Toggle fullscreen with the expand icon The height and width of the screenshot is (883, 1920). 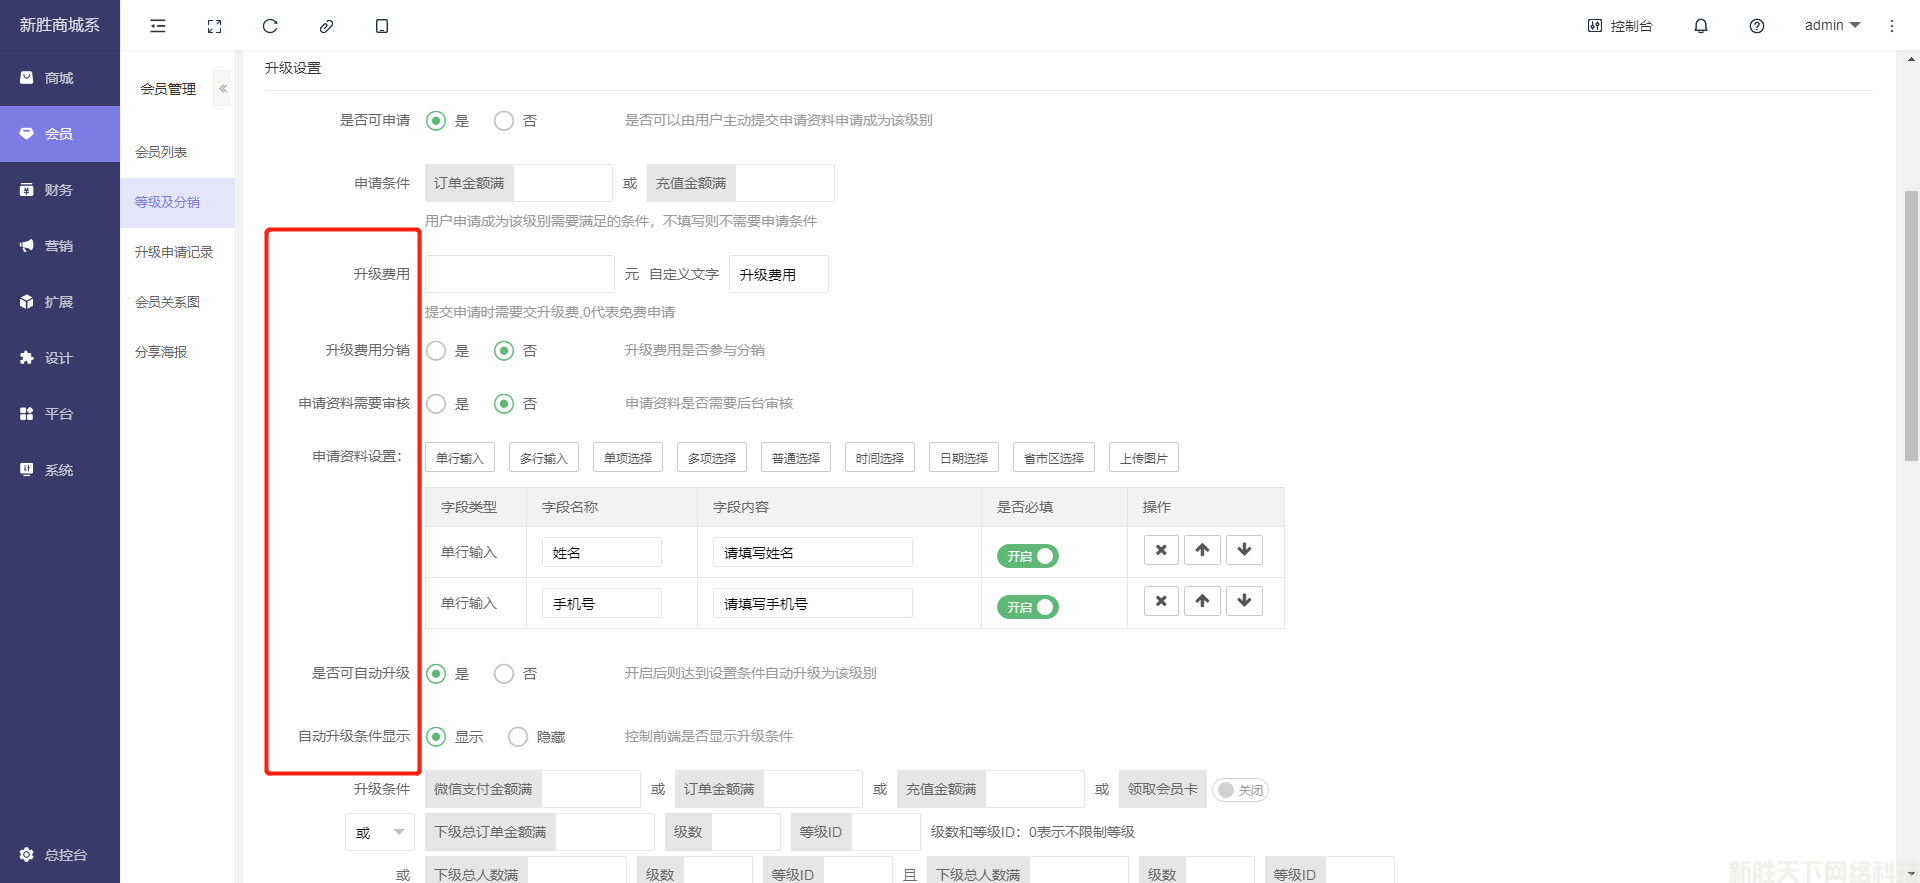(x=214, y=26)
